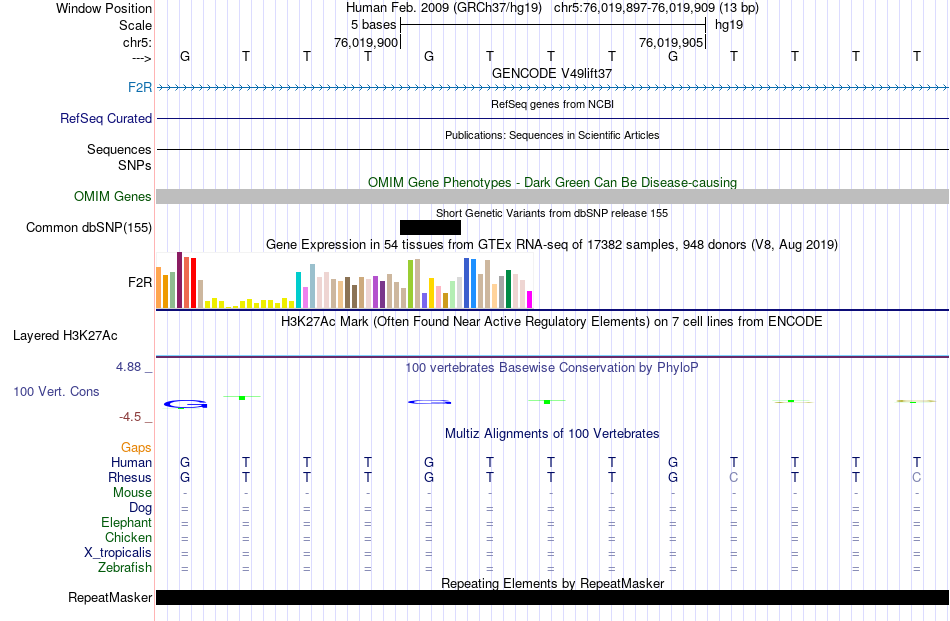
Task: Click the Sequences track label
Action: (119, 149)
